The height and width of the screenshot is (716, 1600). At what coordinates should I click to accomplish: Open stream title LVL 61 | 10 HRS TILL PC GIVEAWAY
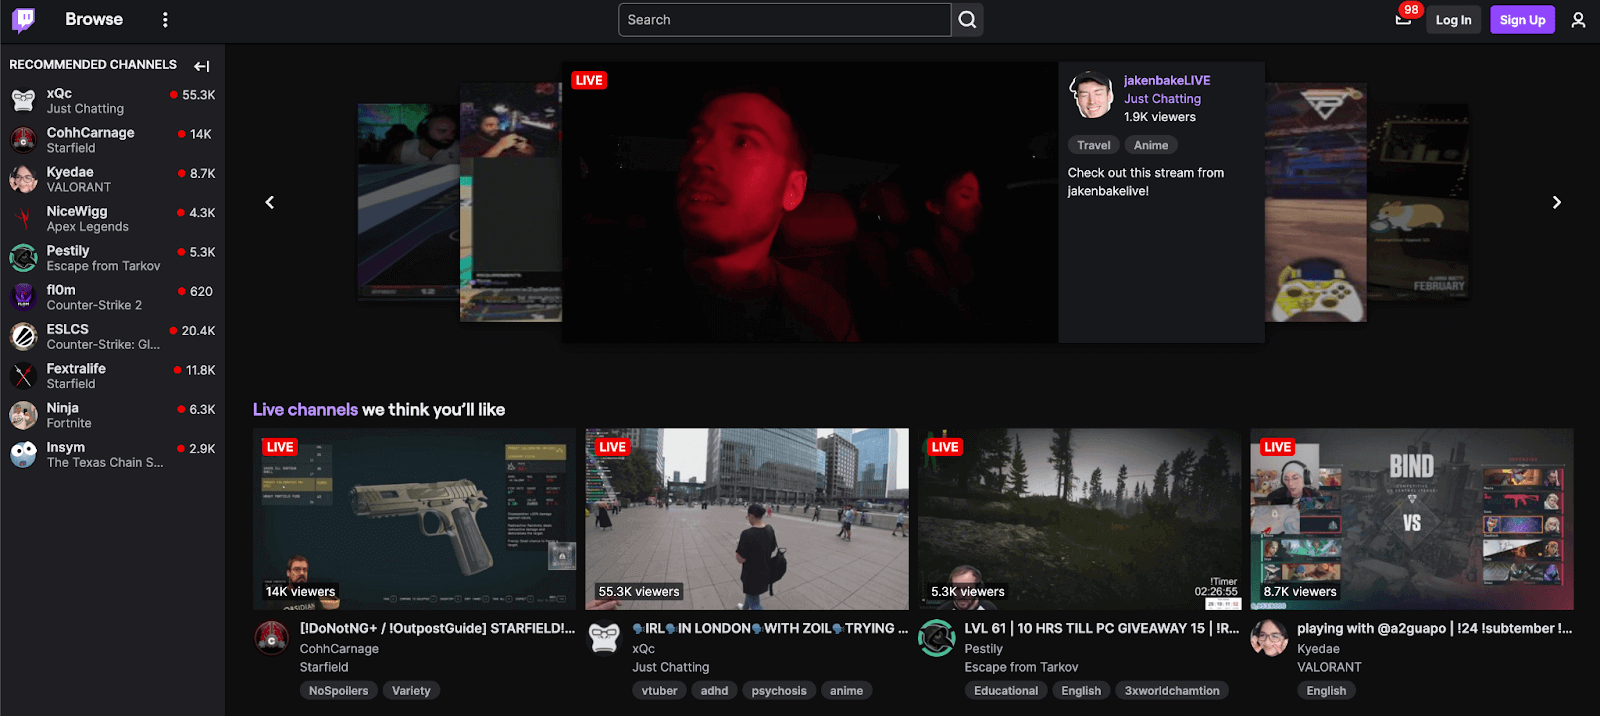coord(1101,629)
